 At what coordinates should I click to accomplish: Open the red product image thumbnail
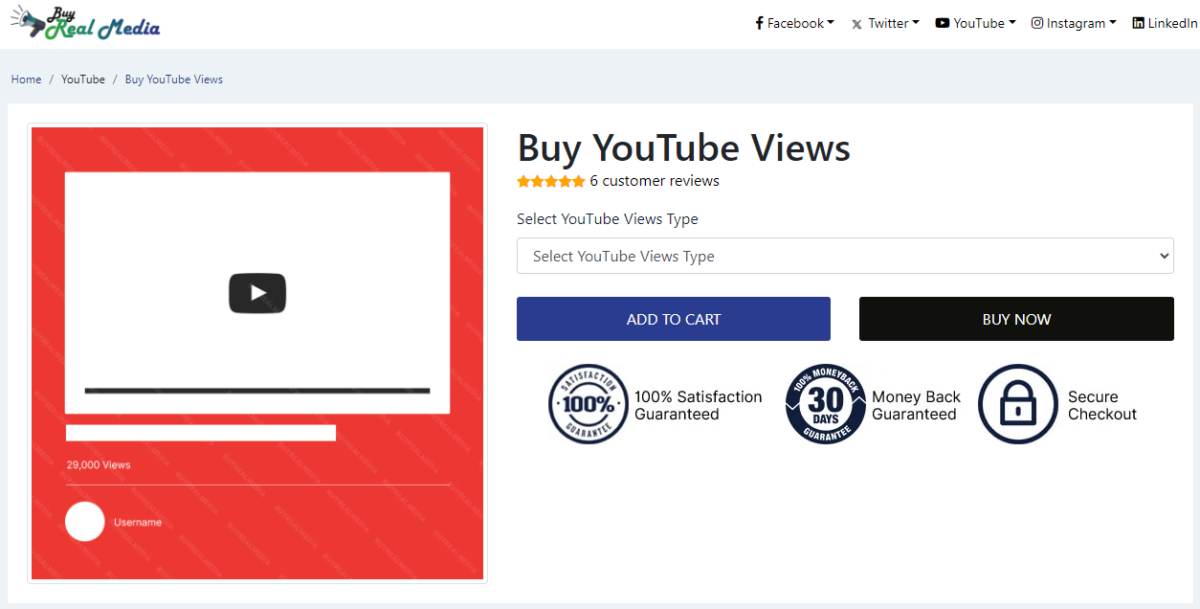pos(257,353)
